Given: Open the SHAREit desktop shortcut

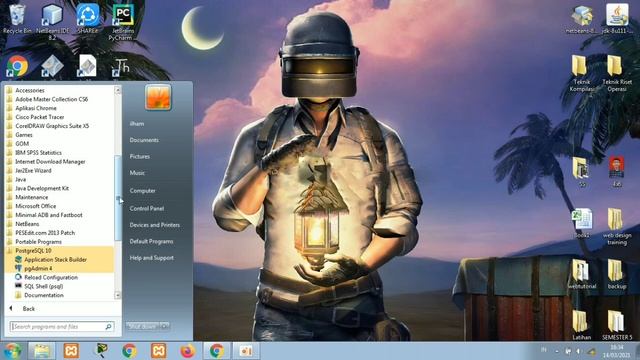Looking at the screenshot, I should 88,19.
